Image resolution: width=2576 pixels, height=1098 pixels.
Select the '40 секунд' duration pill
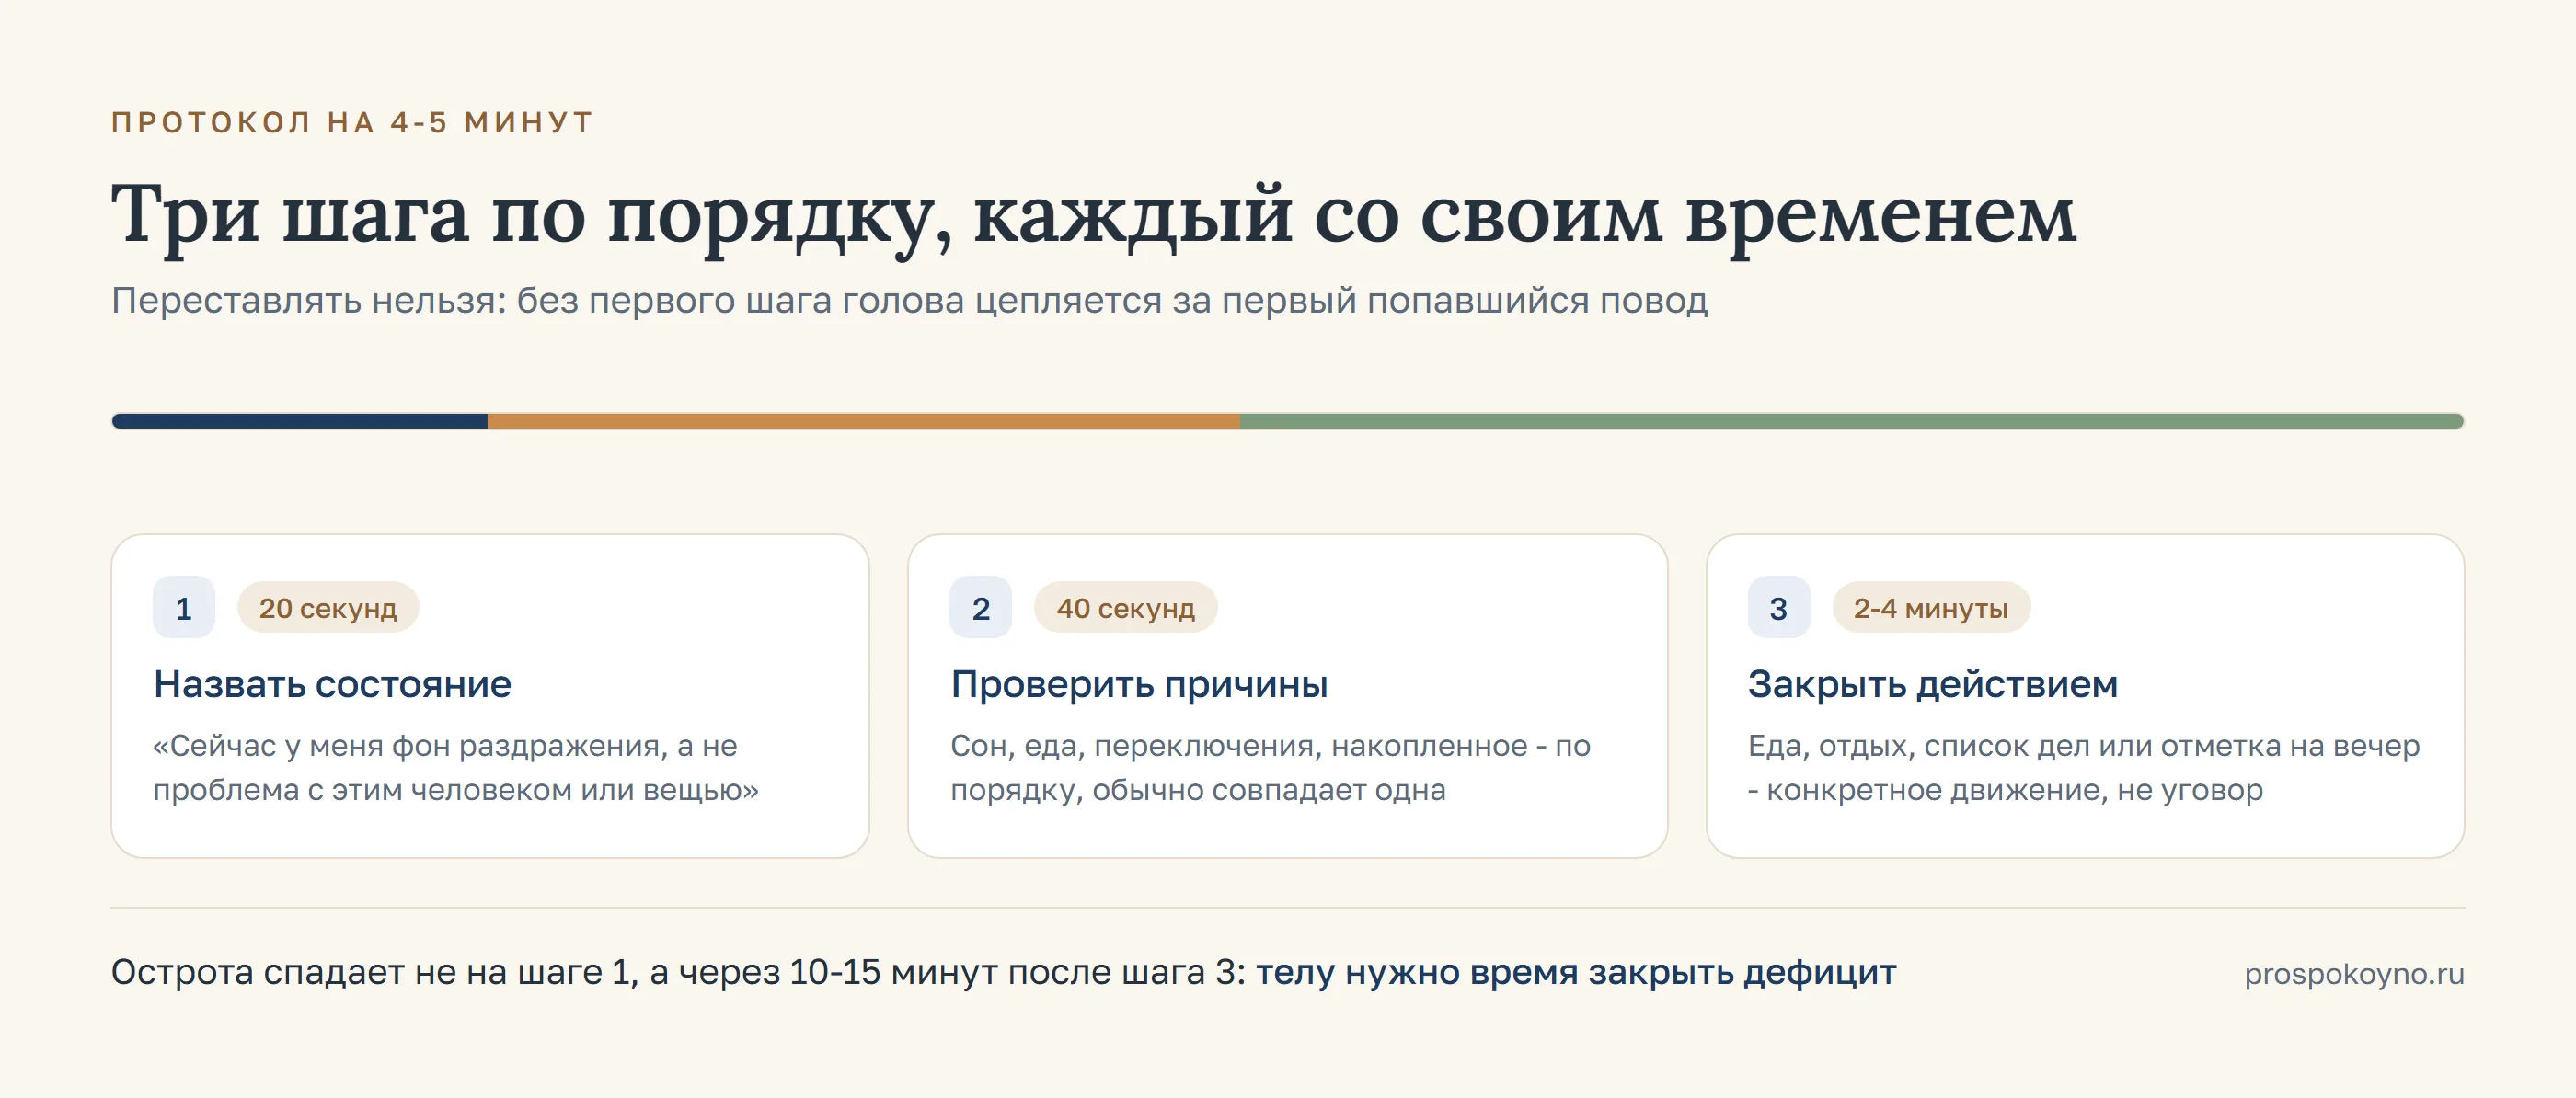click(x=1125, y=607)
